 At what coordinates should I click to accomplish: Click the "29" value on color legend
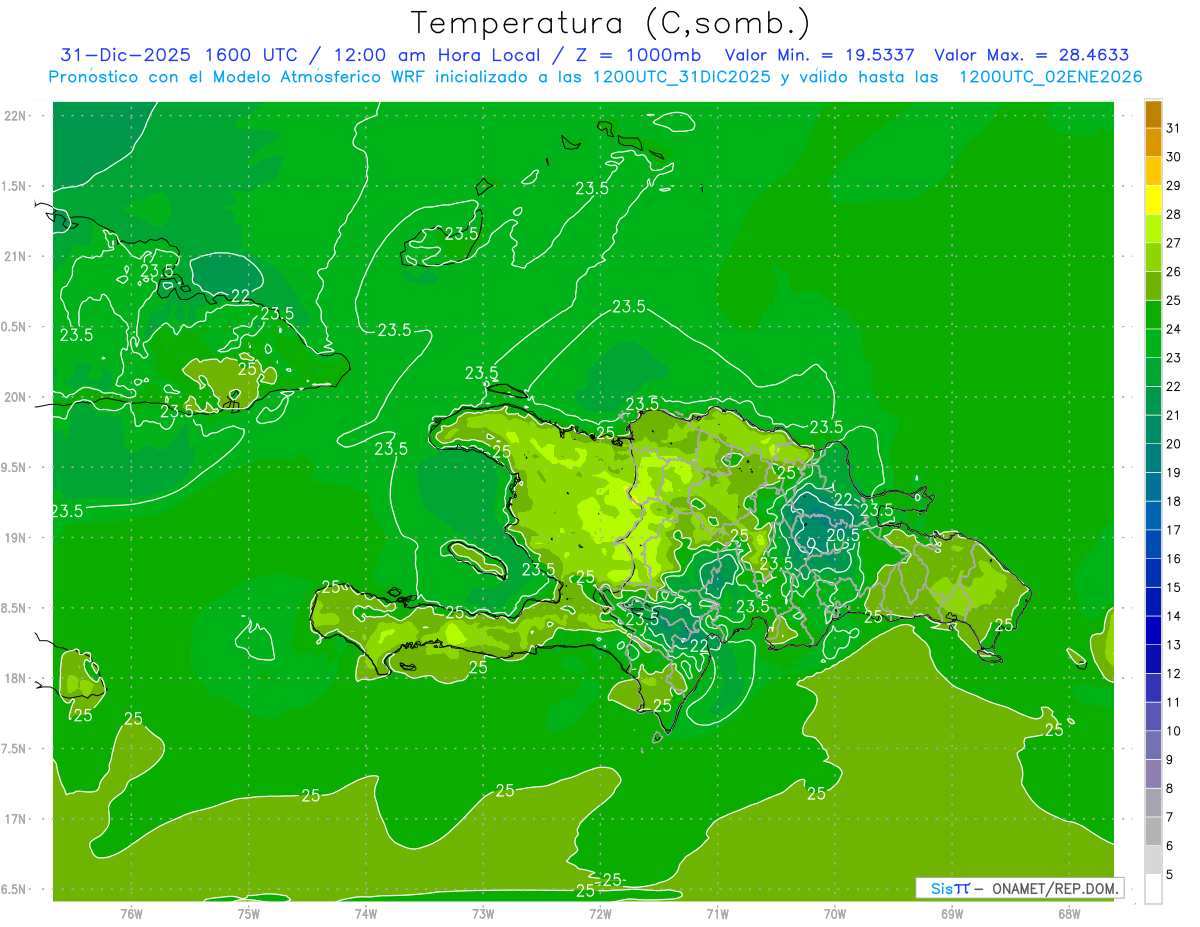(1173, 186)
